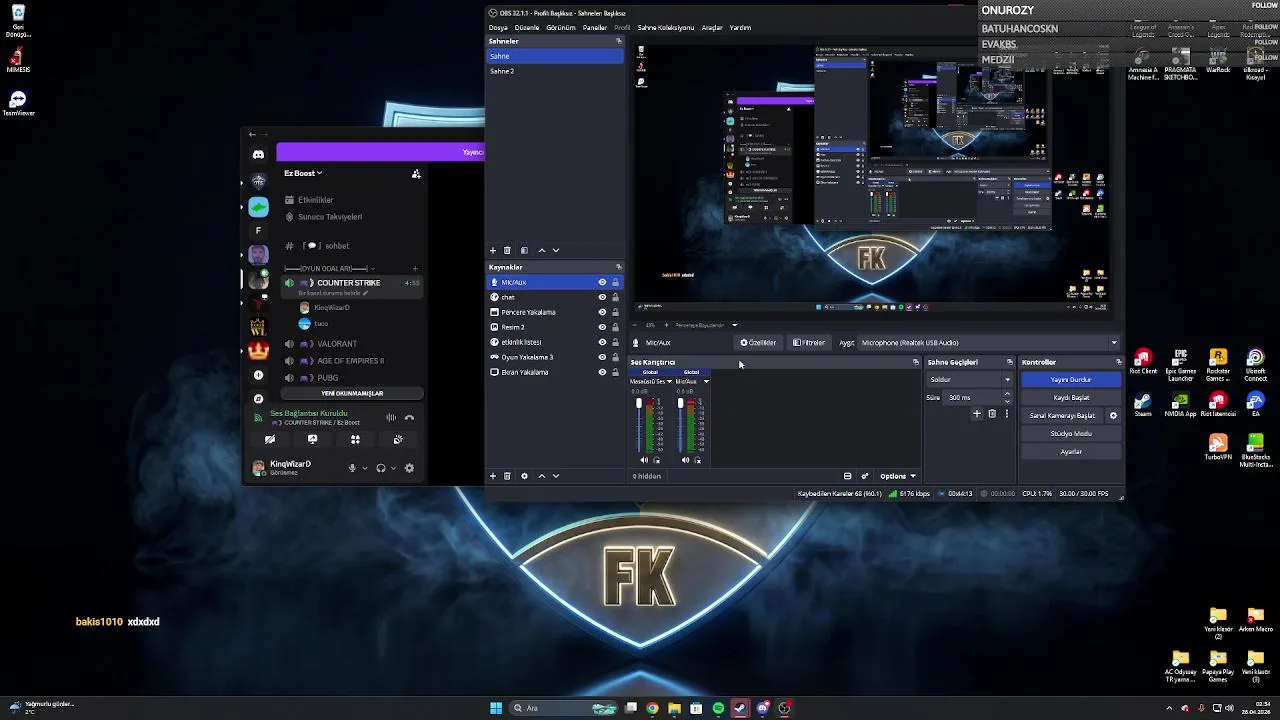Open the Soldur transition dropdown

coord(970,379)
